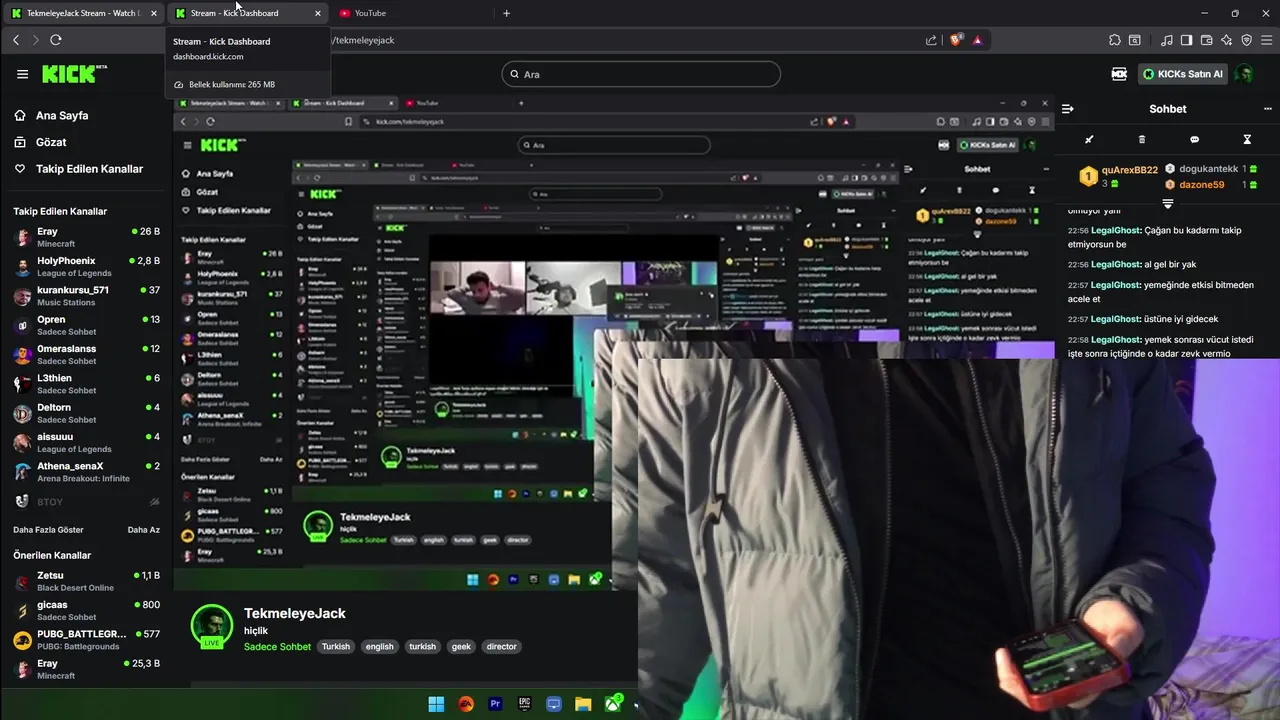The width and height of the screenshot is (1280, 720).
Task: Open Zetsu Black Desert Online recommended channel
Action: [86, 581]
